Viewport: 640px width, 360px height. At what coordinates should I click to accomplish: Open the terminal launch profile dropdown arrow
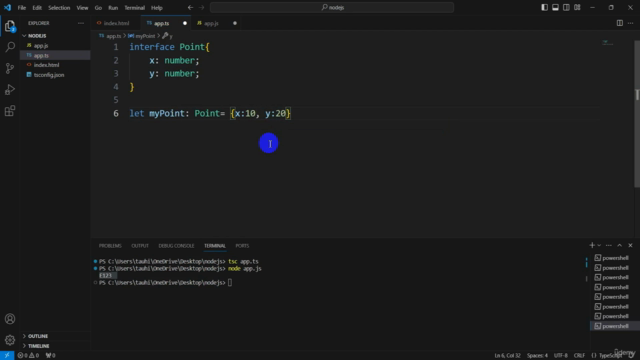(599, 245)
